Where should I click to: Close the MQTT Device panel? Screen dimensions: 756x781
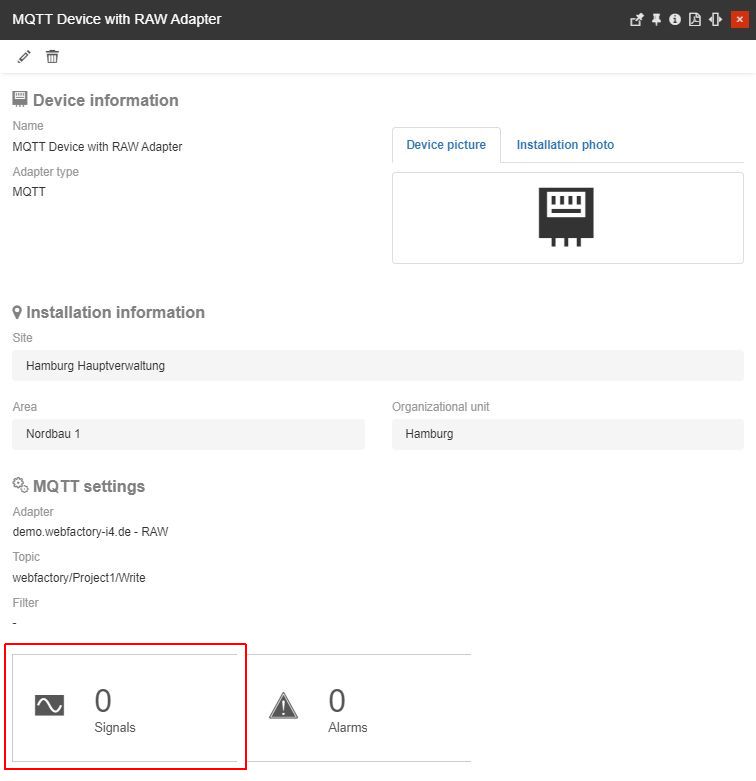pyautogui.click(x=740, y=19)
